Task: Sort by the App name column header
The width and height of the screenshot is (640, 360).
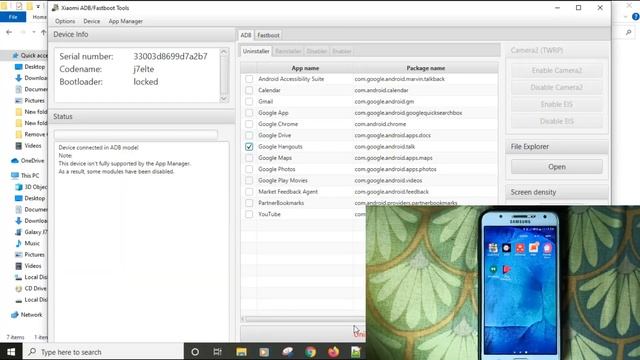Action: coord(305,68)
